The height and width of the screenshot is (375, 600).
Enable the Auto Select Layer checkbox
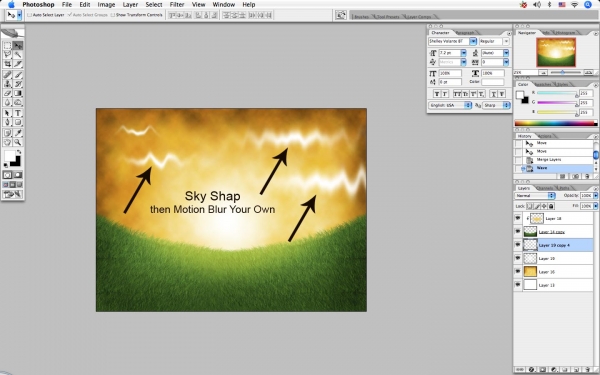click(x=29, y=15)
